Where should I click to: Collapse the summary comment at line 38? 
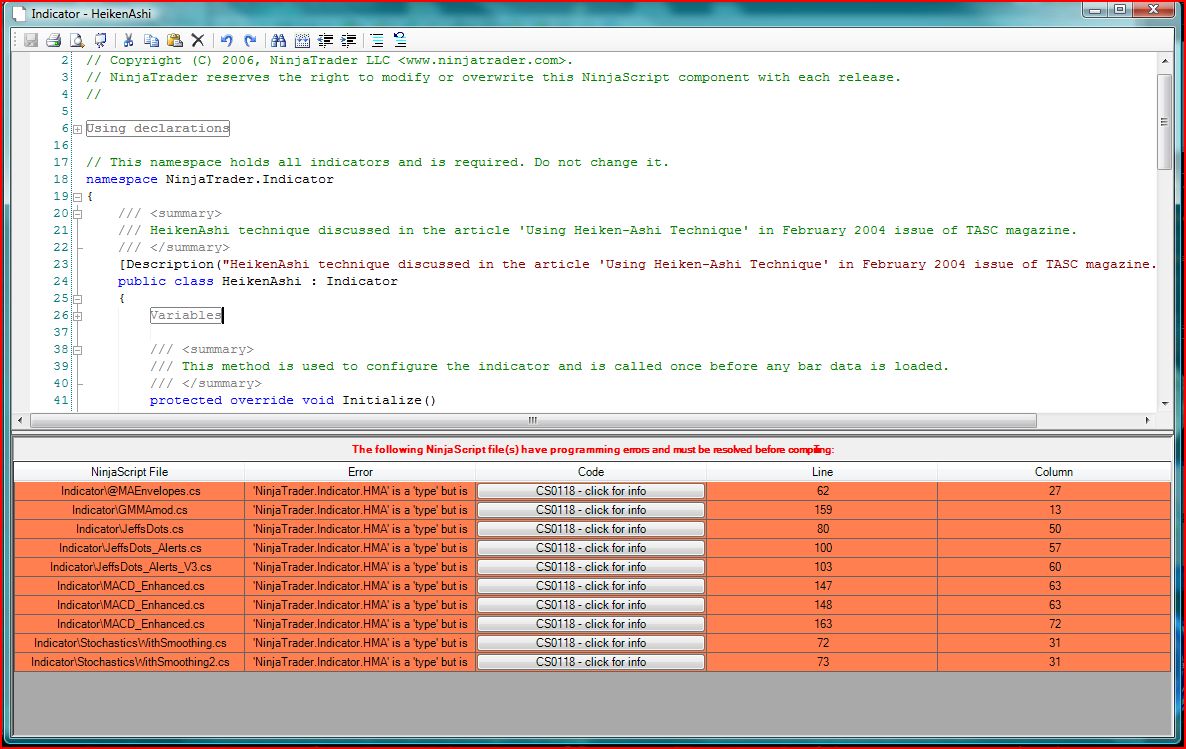(77, 350)
